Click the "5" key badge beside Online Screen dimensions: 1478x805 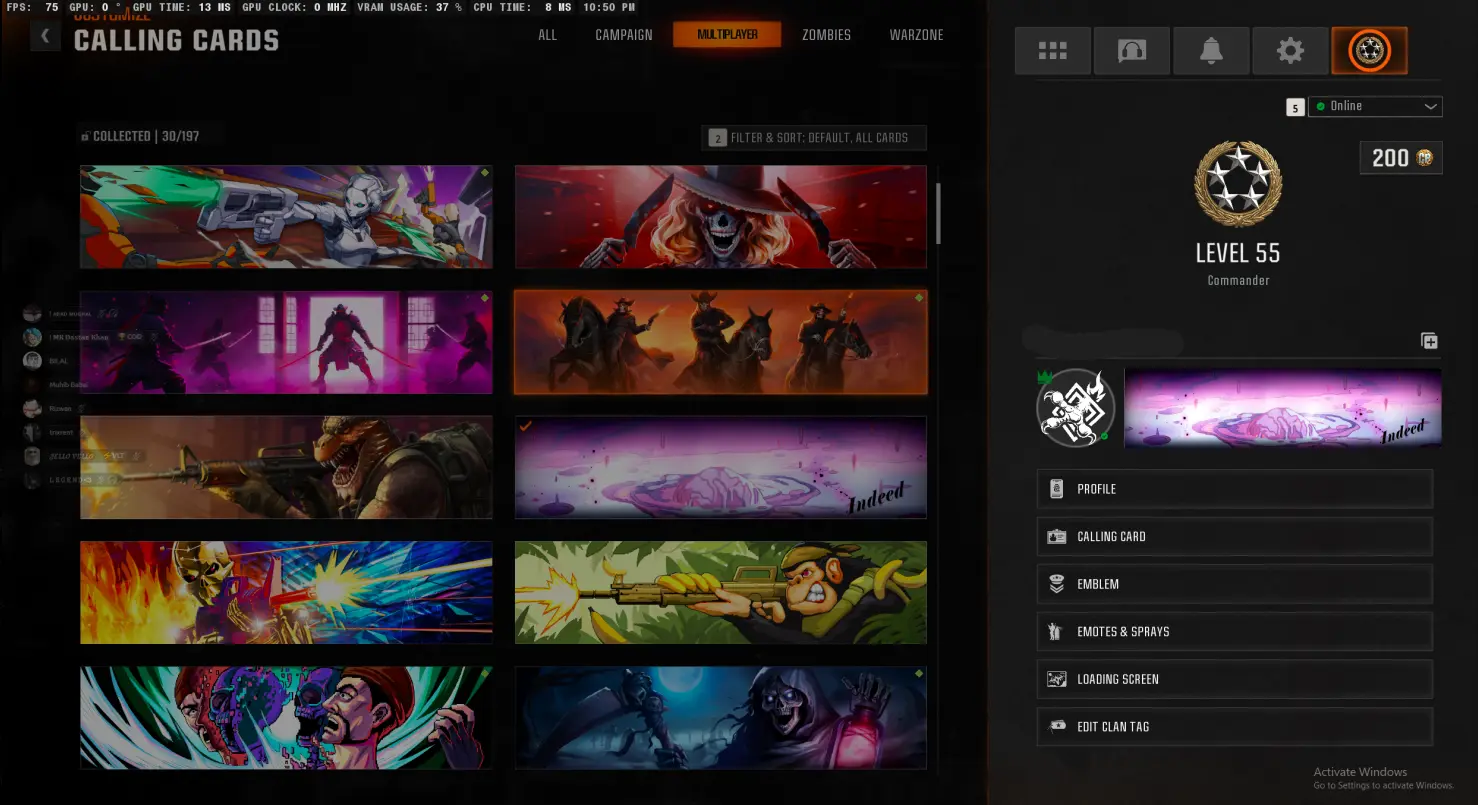pos(1295,107)
